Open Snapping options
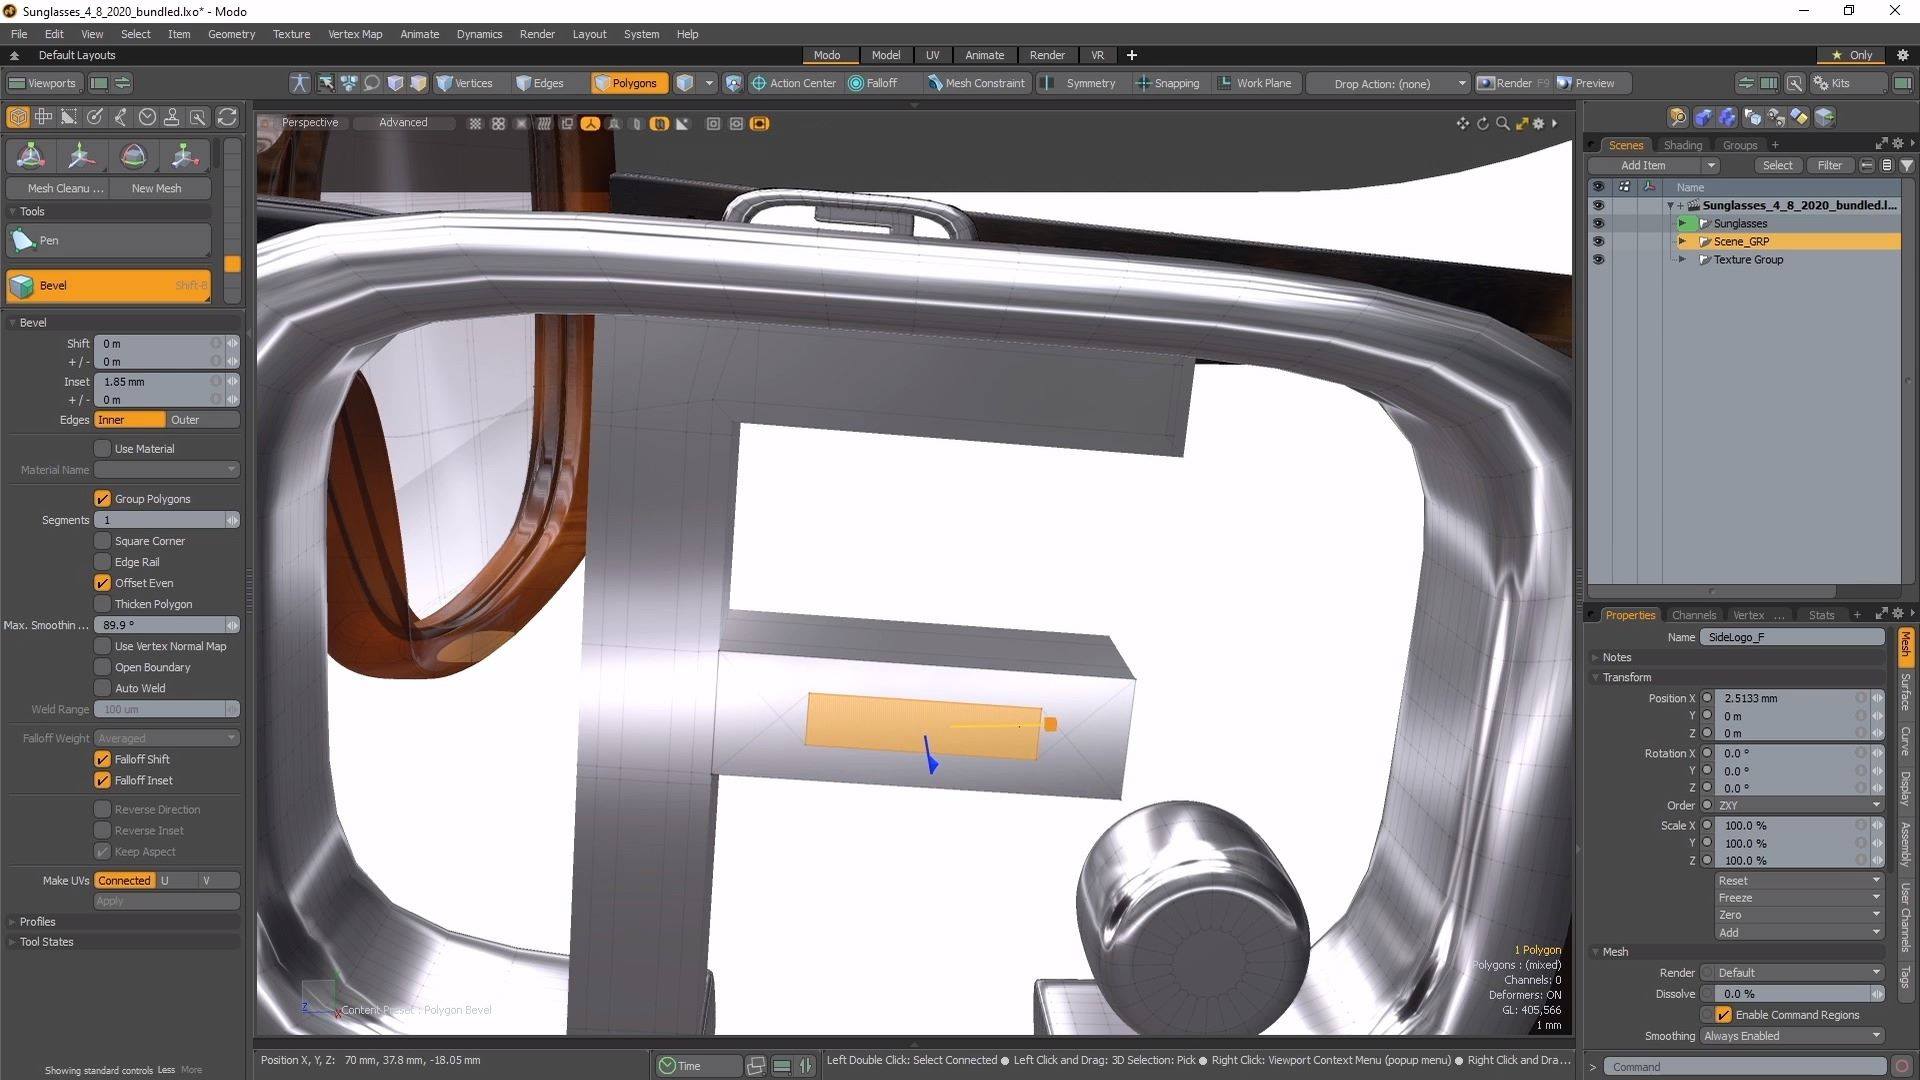This screenshot has width=1920, height=1080. coord(1166,83)
